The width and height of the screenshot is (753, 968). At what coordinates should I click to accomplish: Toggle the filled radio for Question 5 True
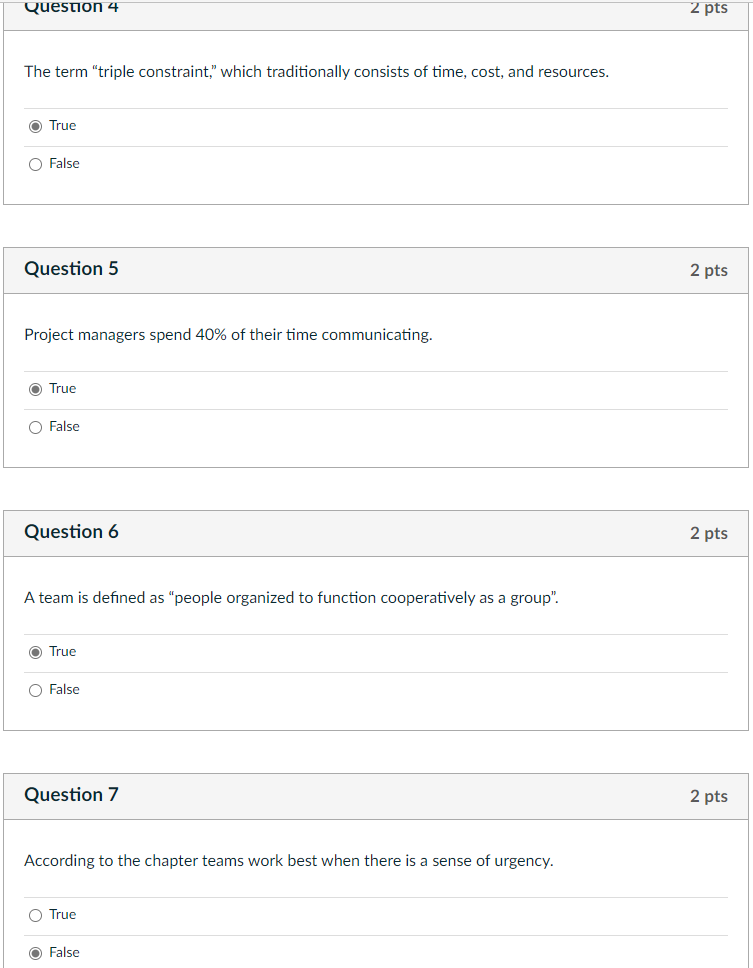point(35,388)
